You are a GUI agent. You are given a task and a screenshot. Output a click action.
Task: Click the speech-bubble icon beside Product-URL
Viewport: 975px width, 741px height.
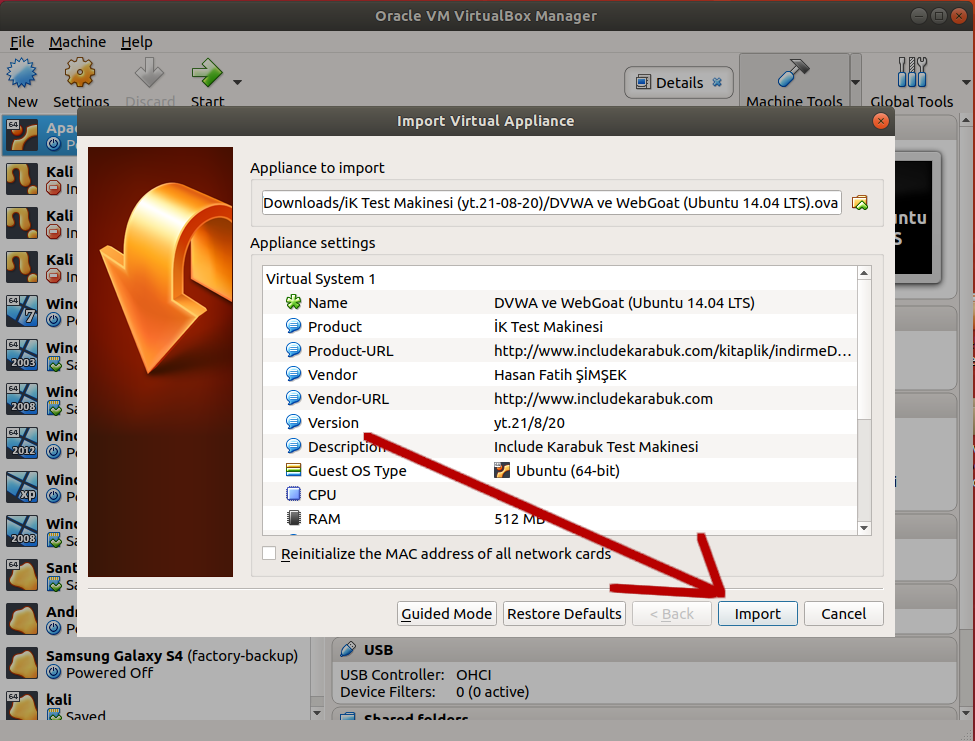pyautogui.click(x=293, y=350)
